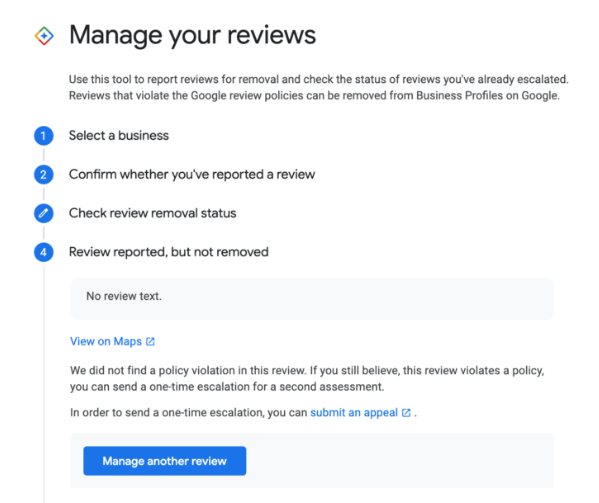Image resolution: width=599 pixels, height=503 pixels.
Task: Click the policy violation not found message
Action: click(x=307, y=378)
